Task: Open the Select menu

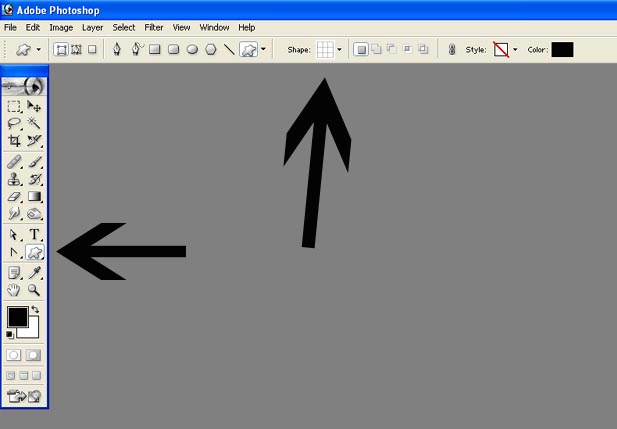Action: point(124,28)
